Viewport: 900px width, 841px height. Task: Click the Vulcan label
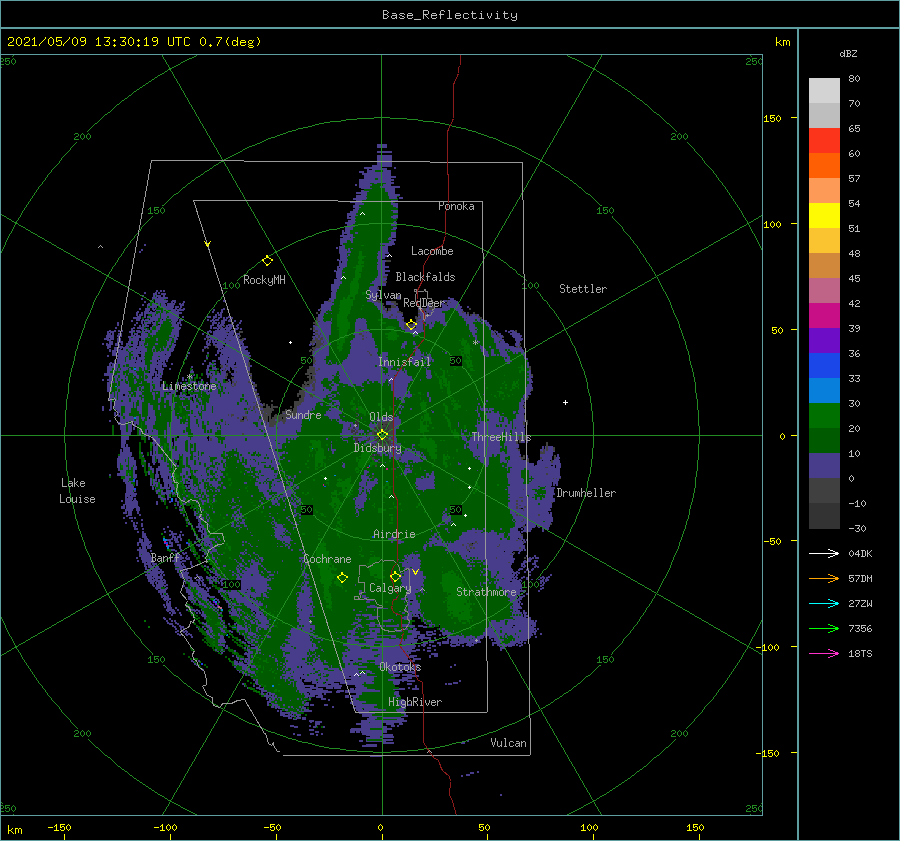(x=509, y=742)
